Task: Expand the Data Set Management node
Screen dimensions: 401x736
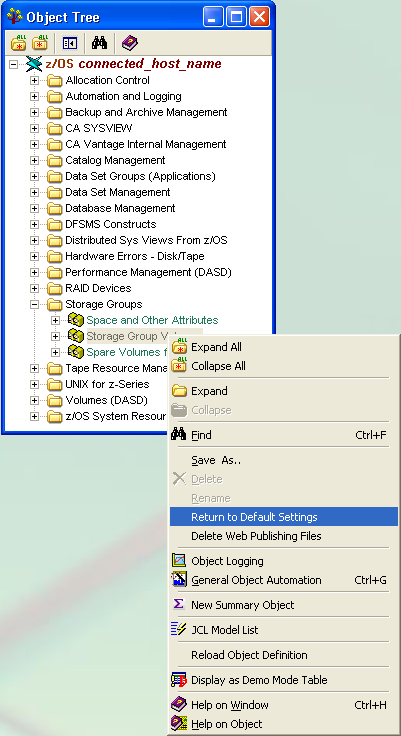Action: click(x=34, y=192)
